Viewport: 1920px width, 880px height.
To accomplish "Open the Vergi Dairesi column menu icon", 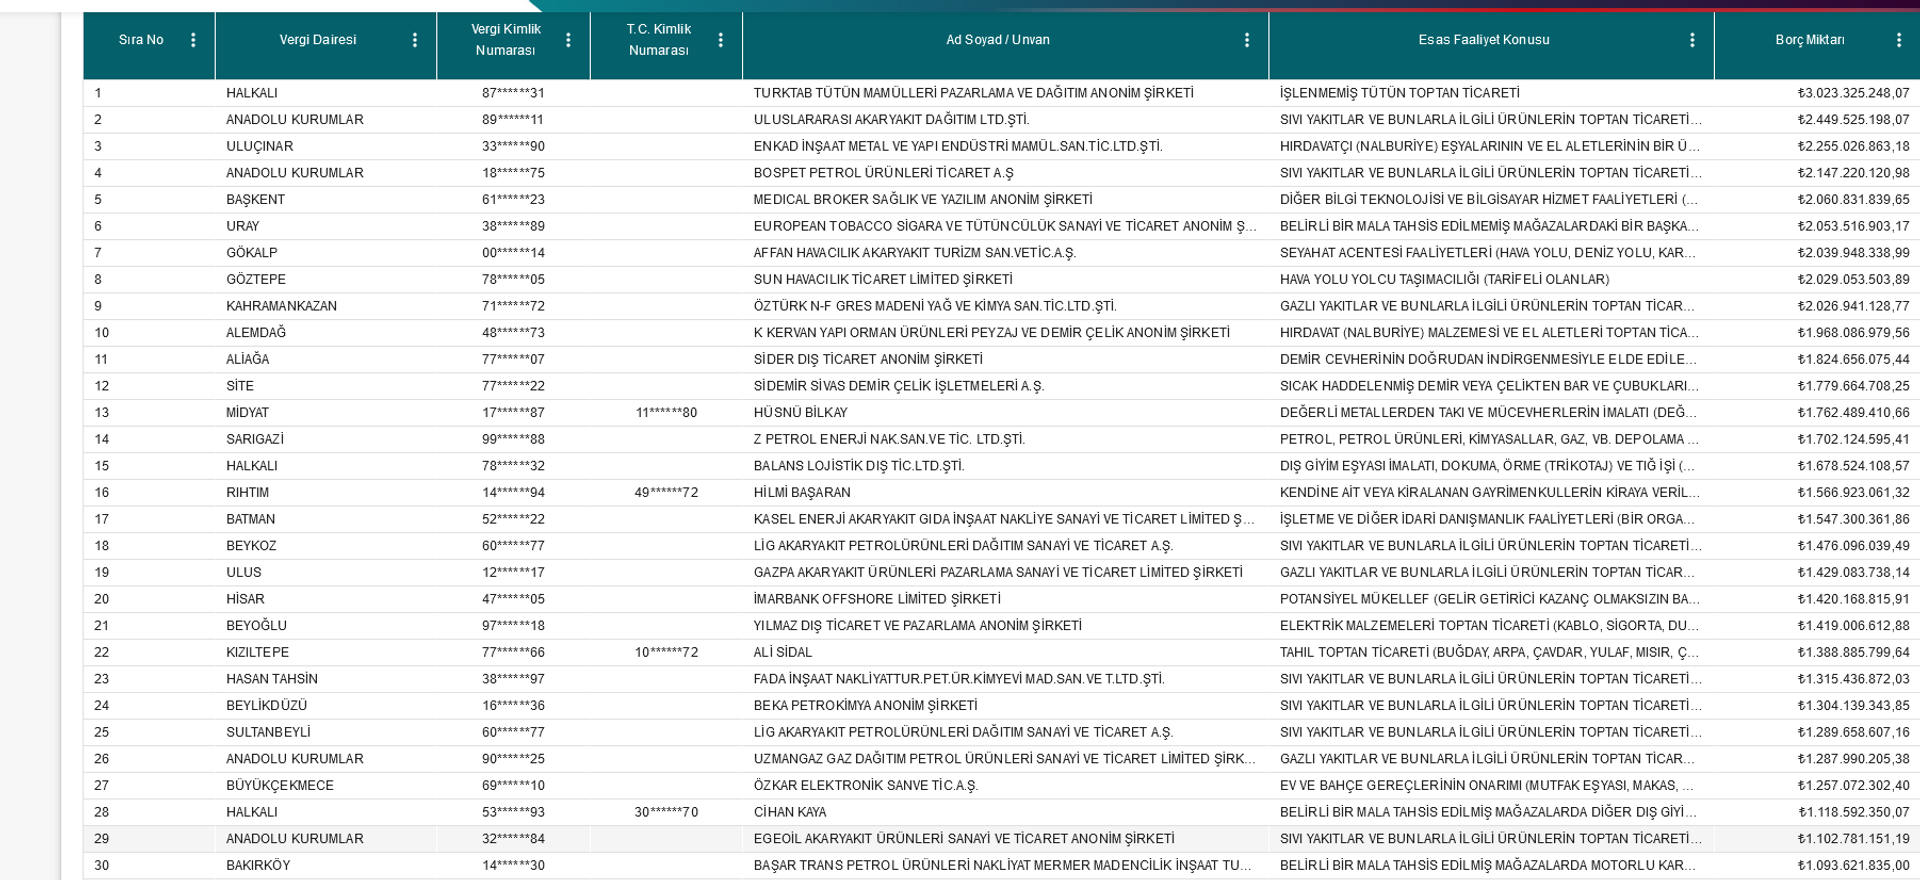I will click(414, 40).
